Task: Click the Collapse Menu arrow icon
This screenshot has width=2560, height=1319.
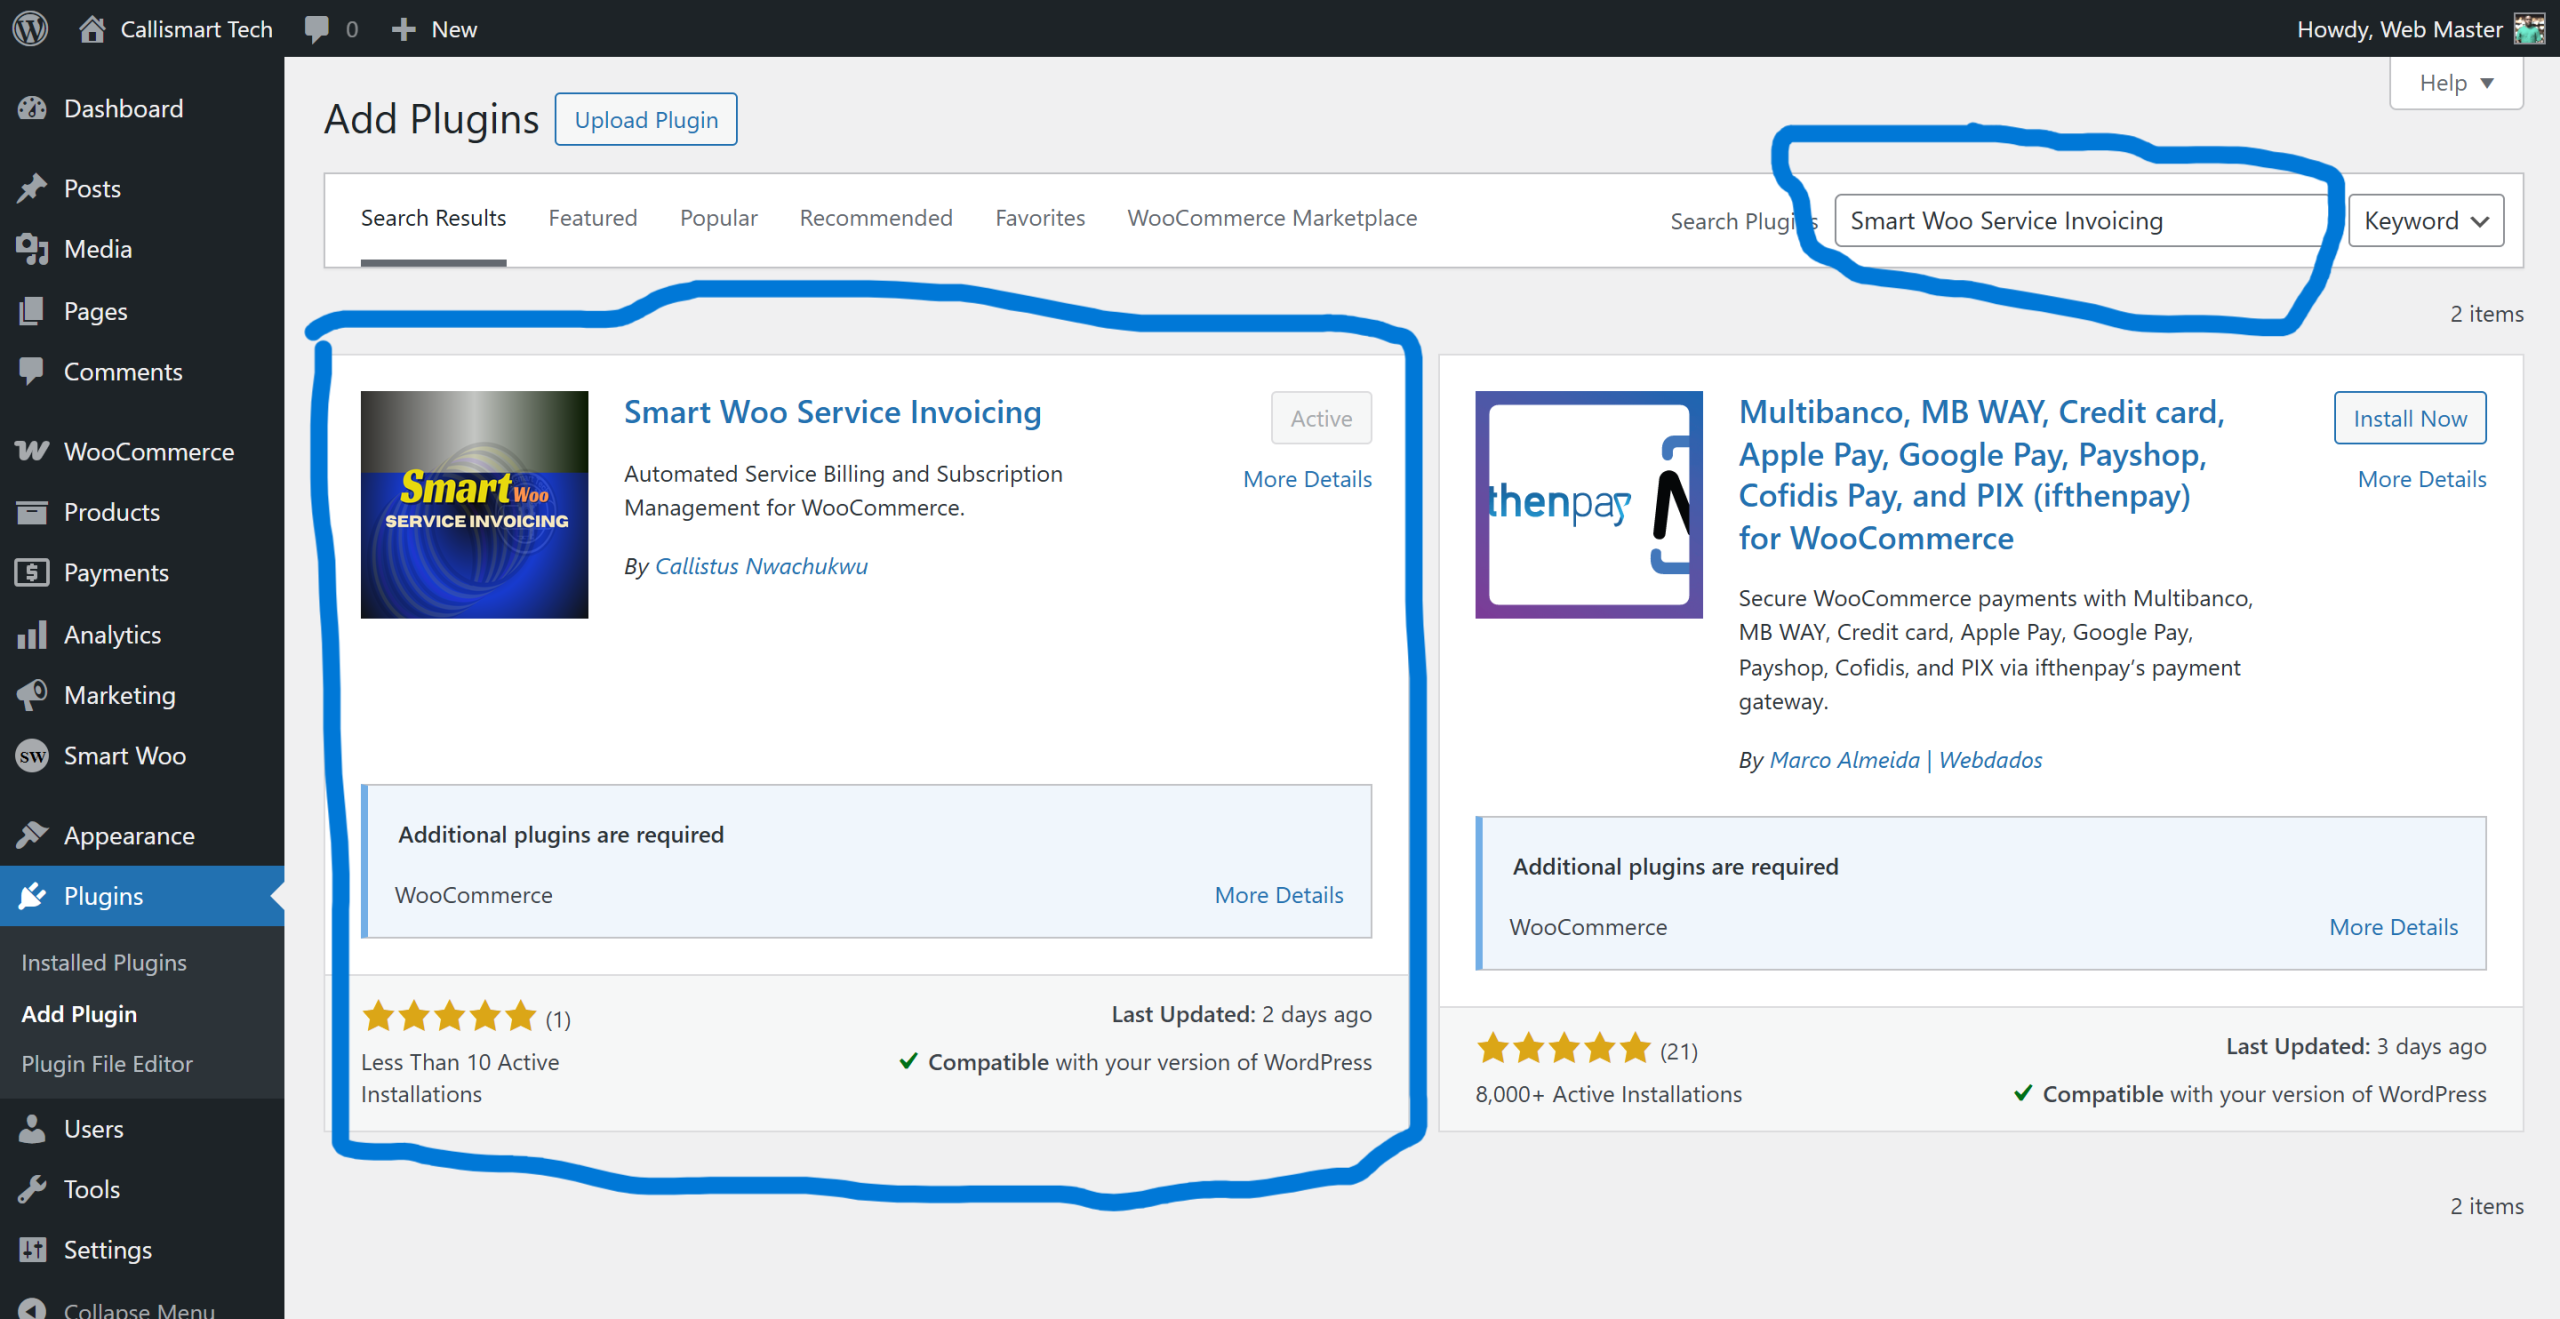Action: point(32,1308)
